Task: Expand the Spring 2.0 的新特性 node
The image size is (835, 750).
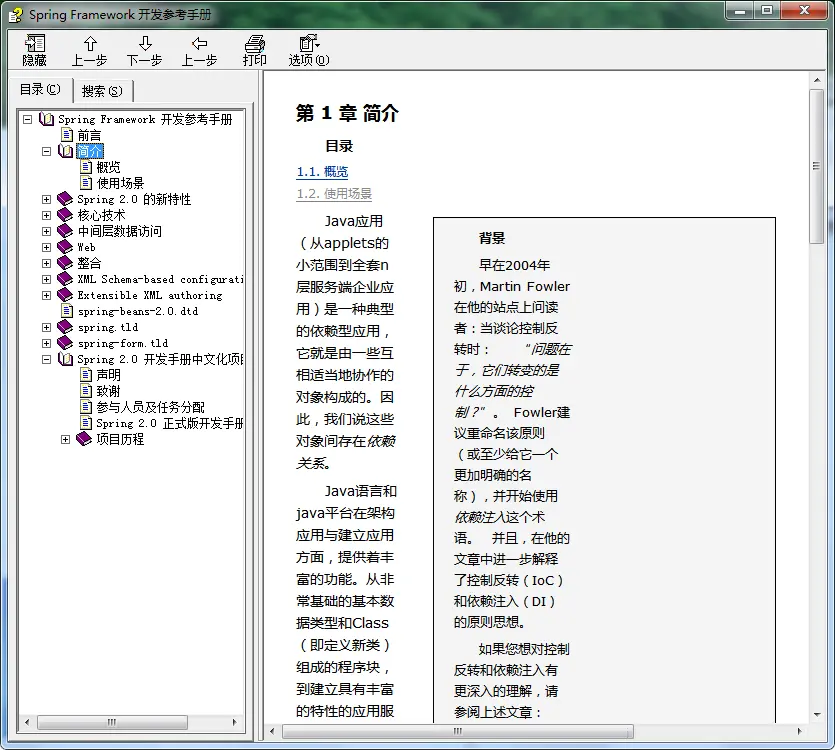Action: click(x=46, y=199)
